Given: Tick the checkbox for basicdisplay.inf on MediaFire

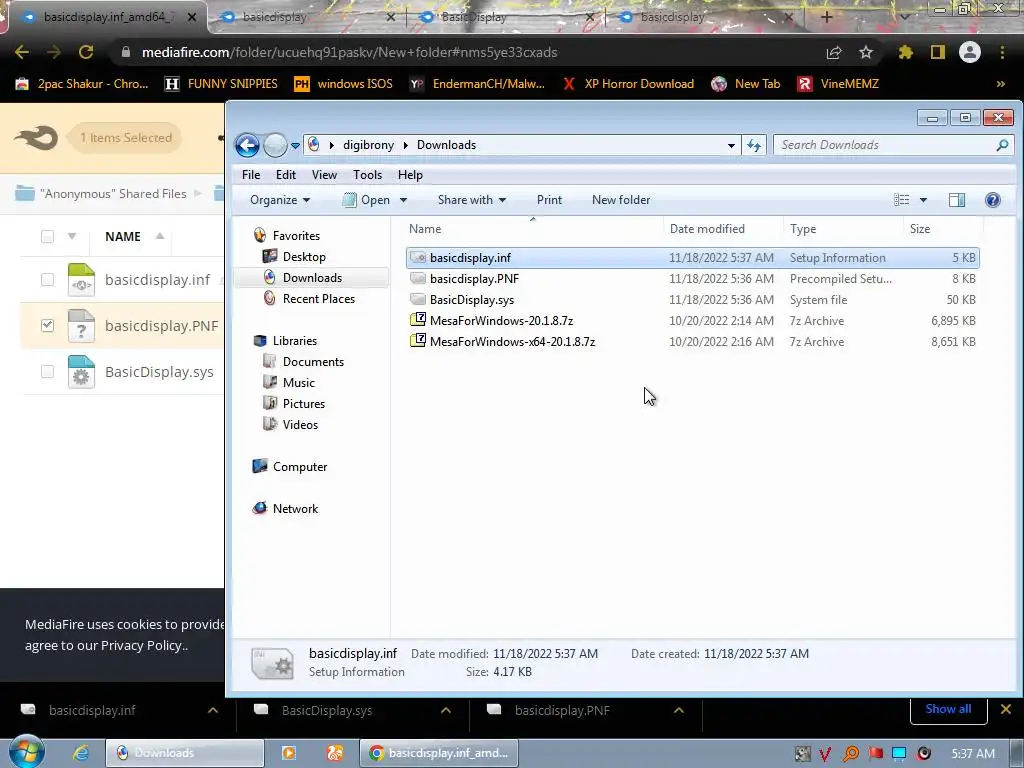Looking at the screenshot, I should coord(47,280).
